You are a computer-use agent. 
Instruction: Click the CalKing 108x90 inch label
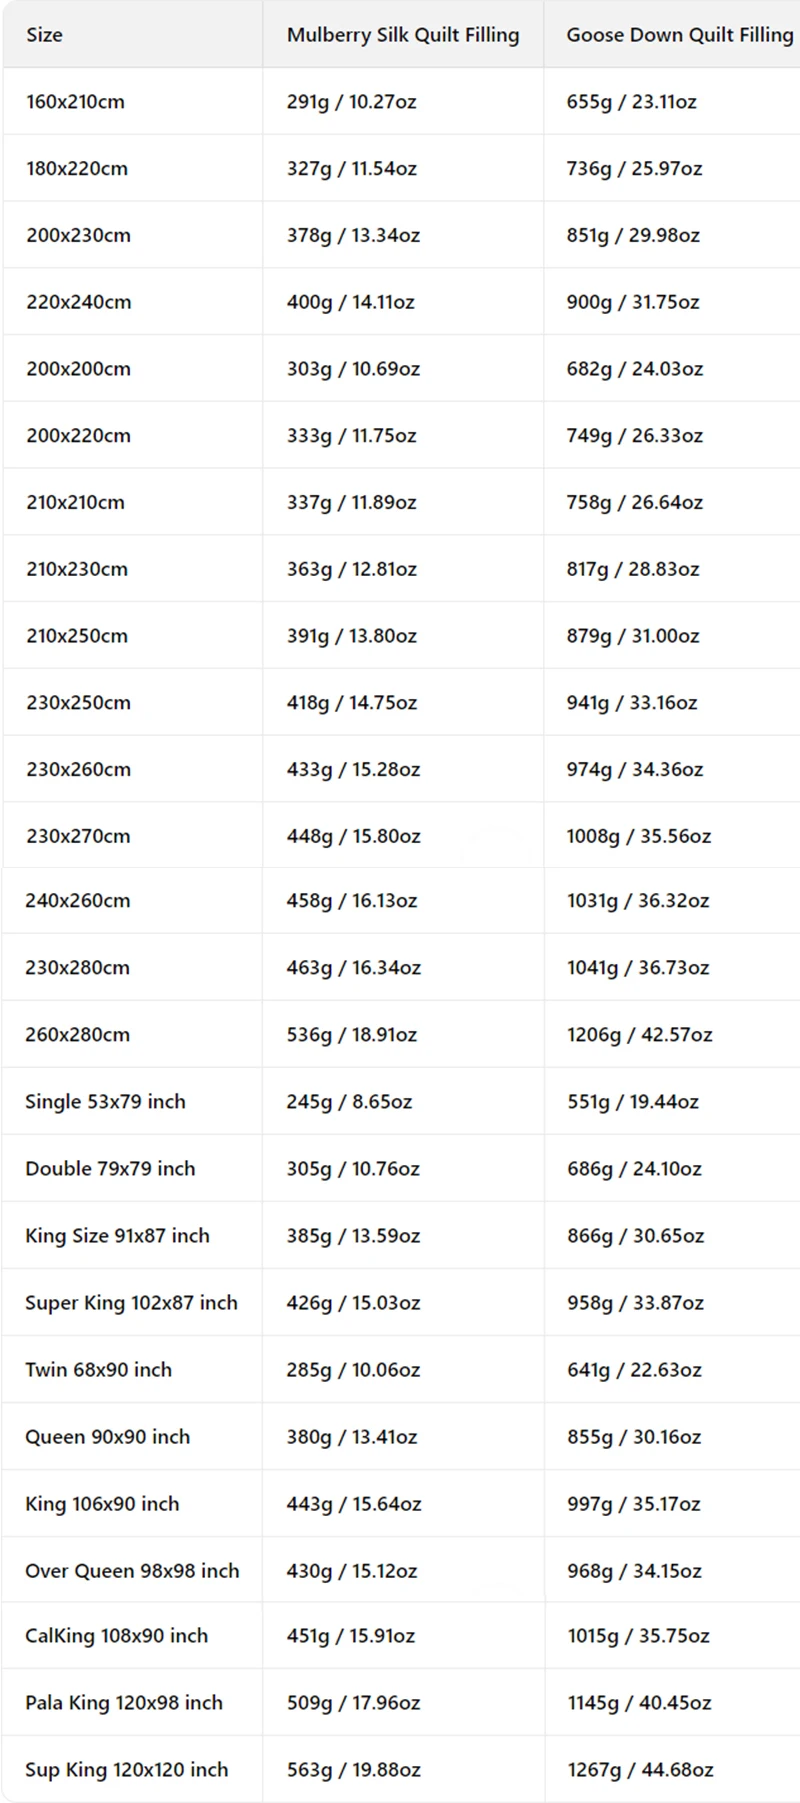(116, 1636)
